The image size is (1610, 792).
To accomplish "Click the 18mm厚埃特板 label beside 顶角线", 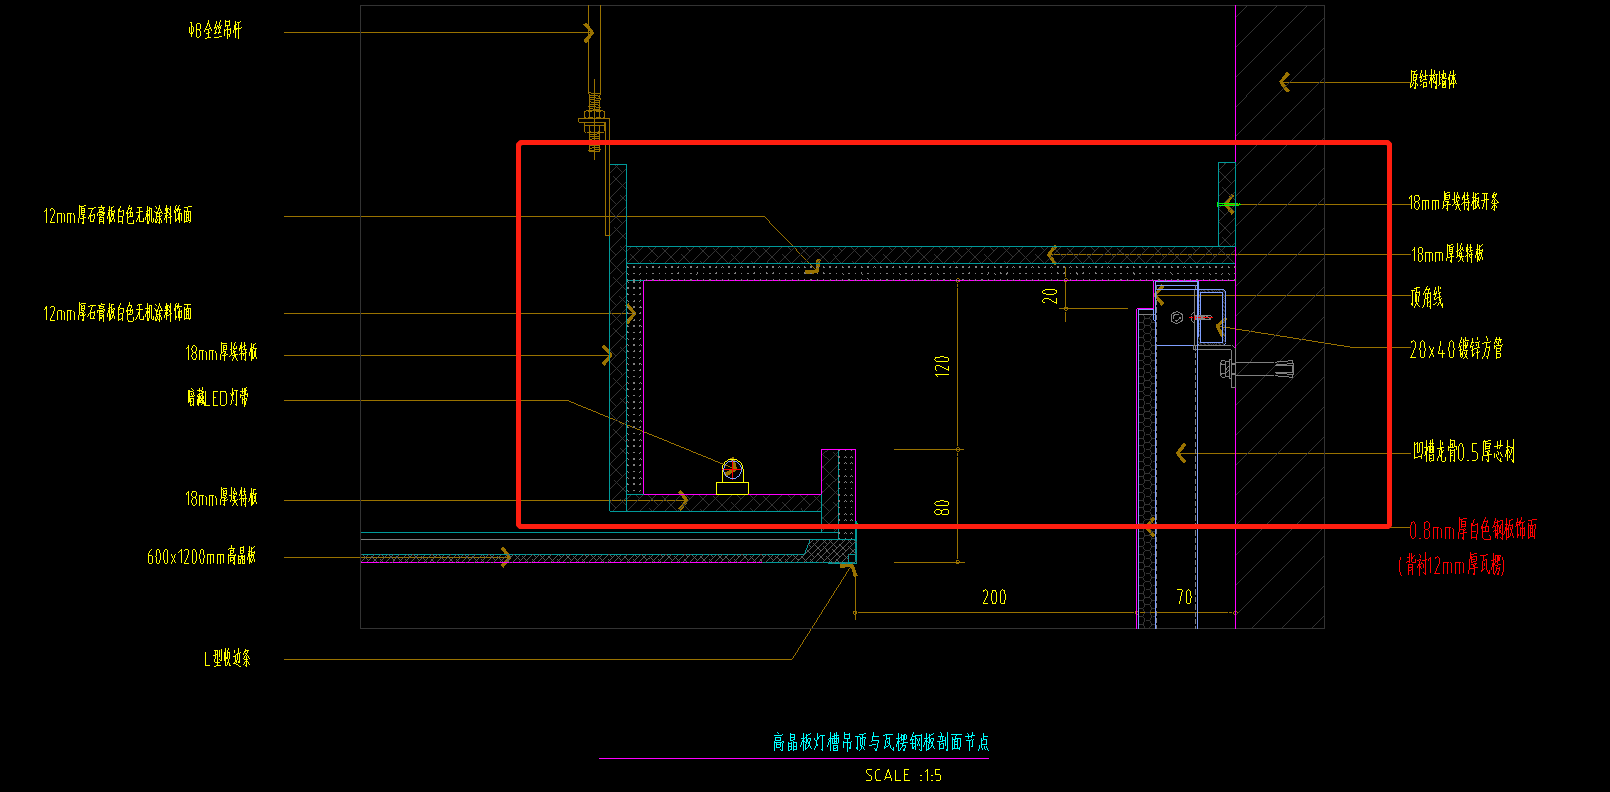I will point(1447,254).
